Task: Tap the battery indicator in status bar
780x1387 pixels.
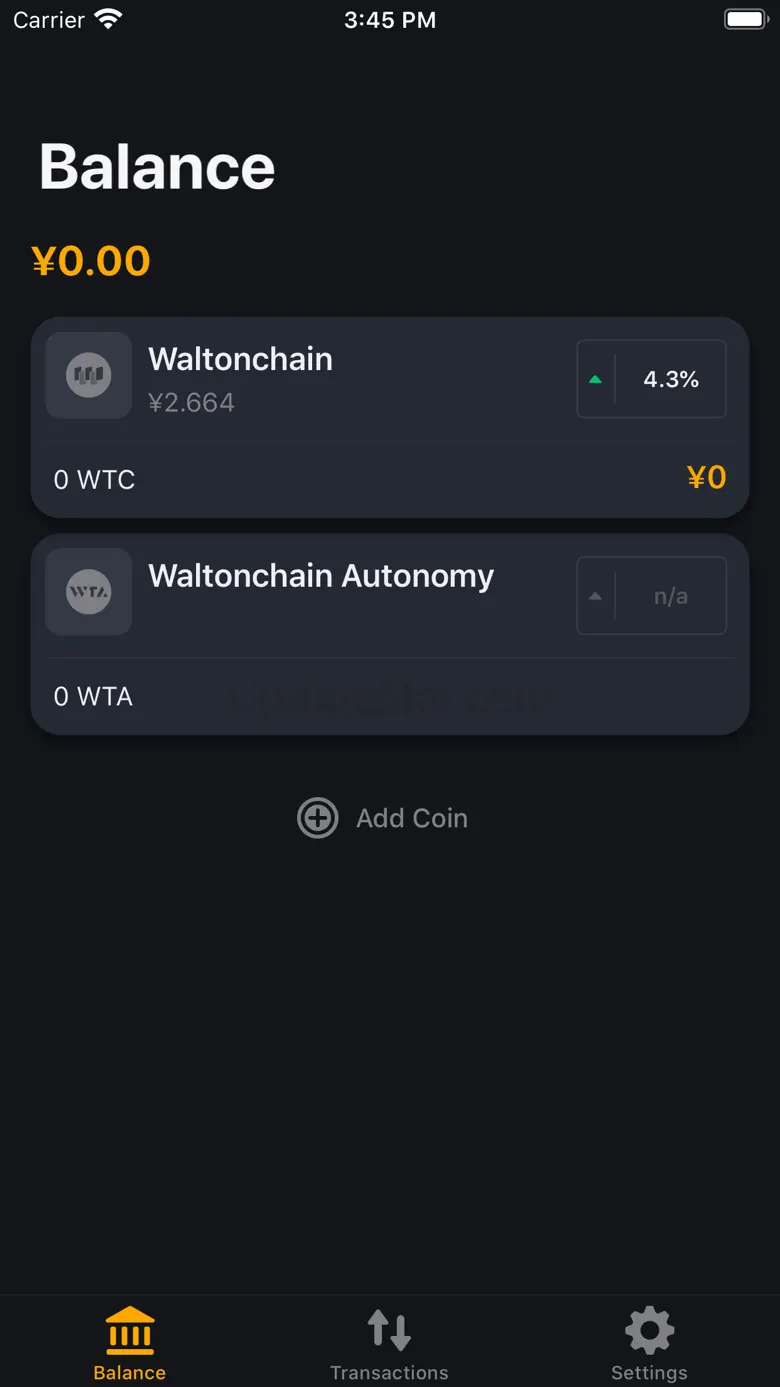Action: (745, 19)
